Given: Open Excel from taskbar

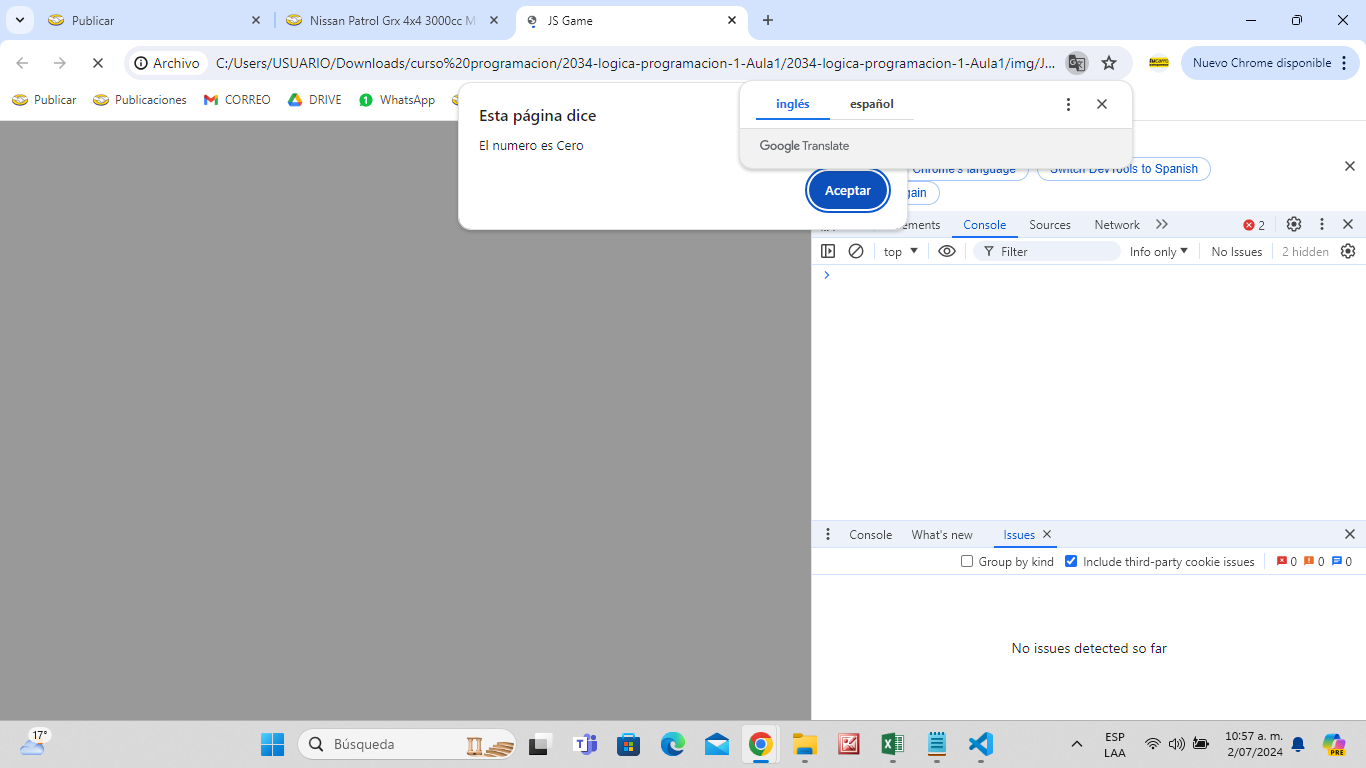Looking at the screenshot, I should pos(892,744).
